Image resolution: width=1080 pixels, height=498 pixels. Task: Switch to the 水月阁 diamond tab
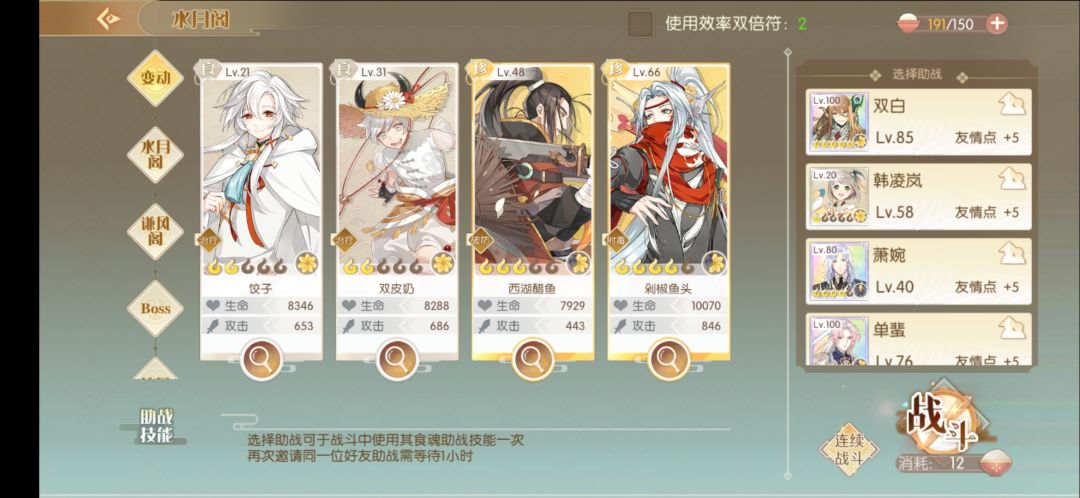(x=155, y=154)
